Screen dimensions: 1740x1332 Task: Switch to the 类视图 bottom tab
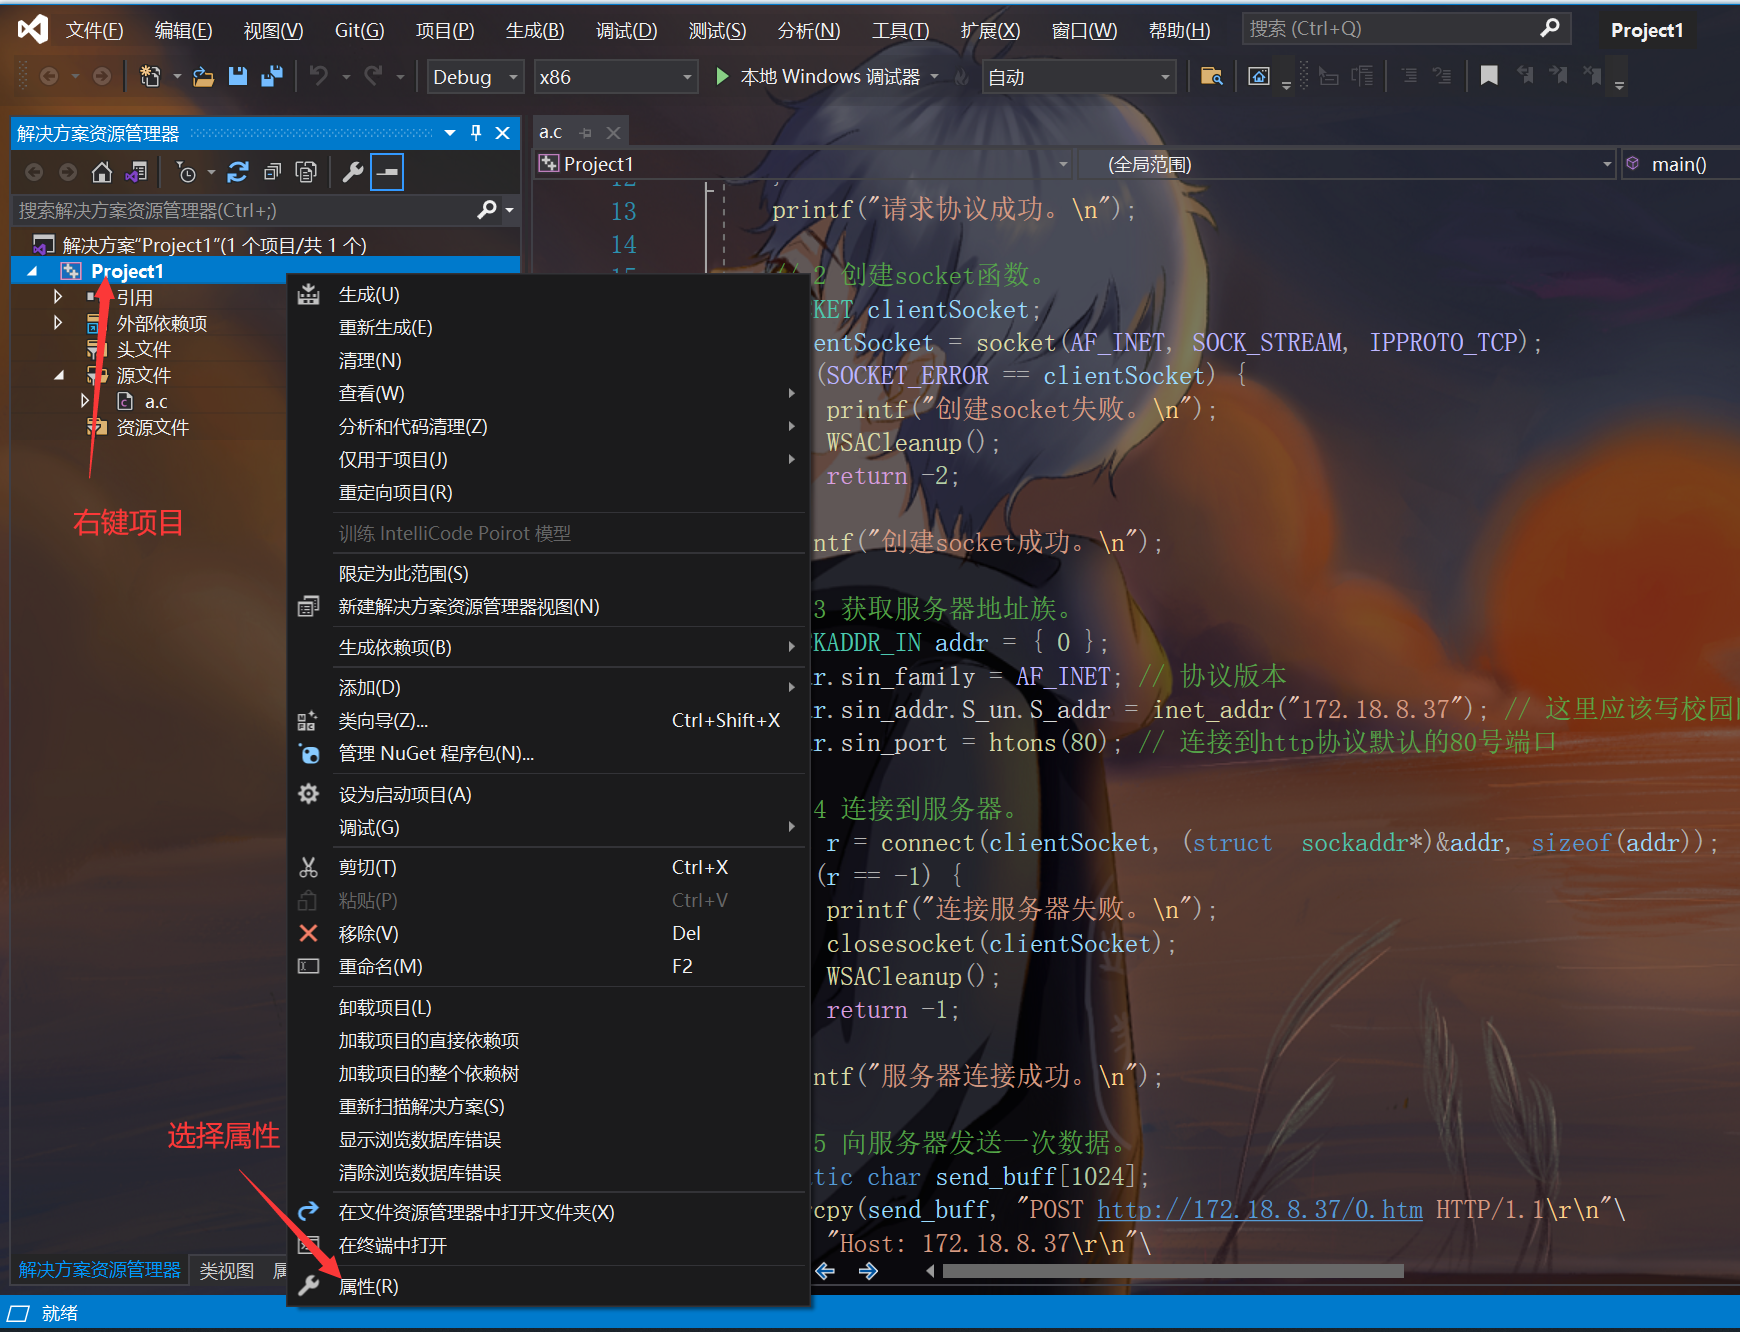[227, 1270]
